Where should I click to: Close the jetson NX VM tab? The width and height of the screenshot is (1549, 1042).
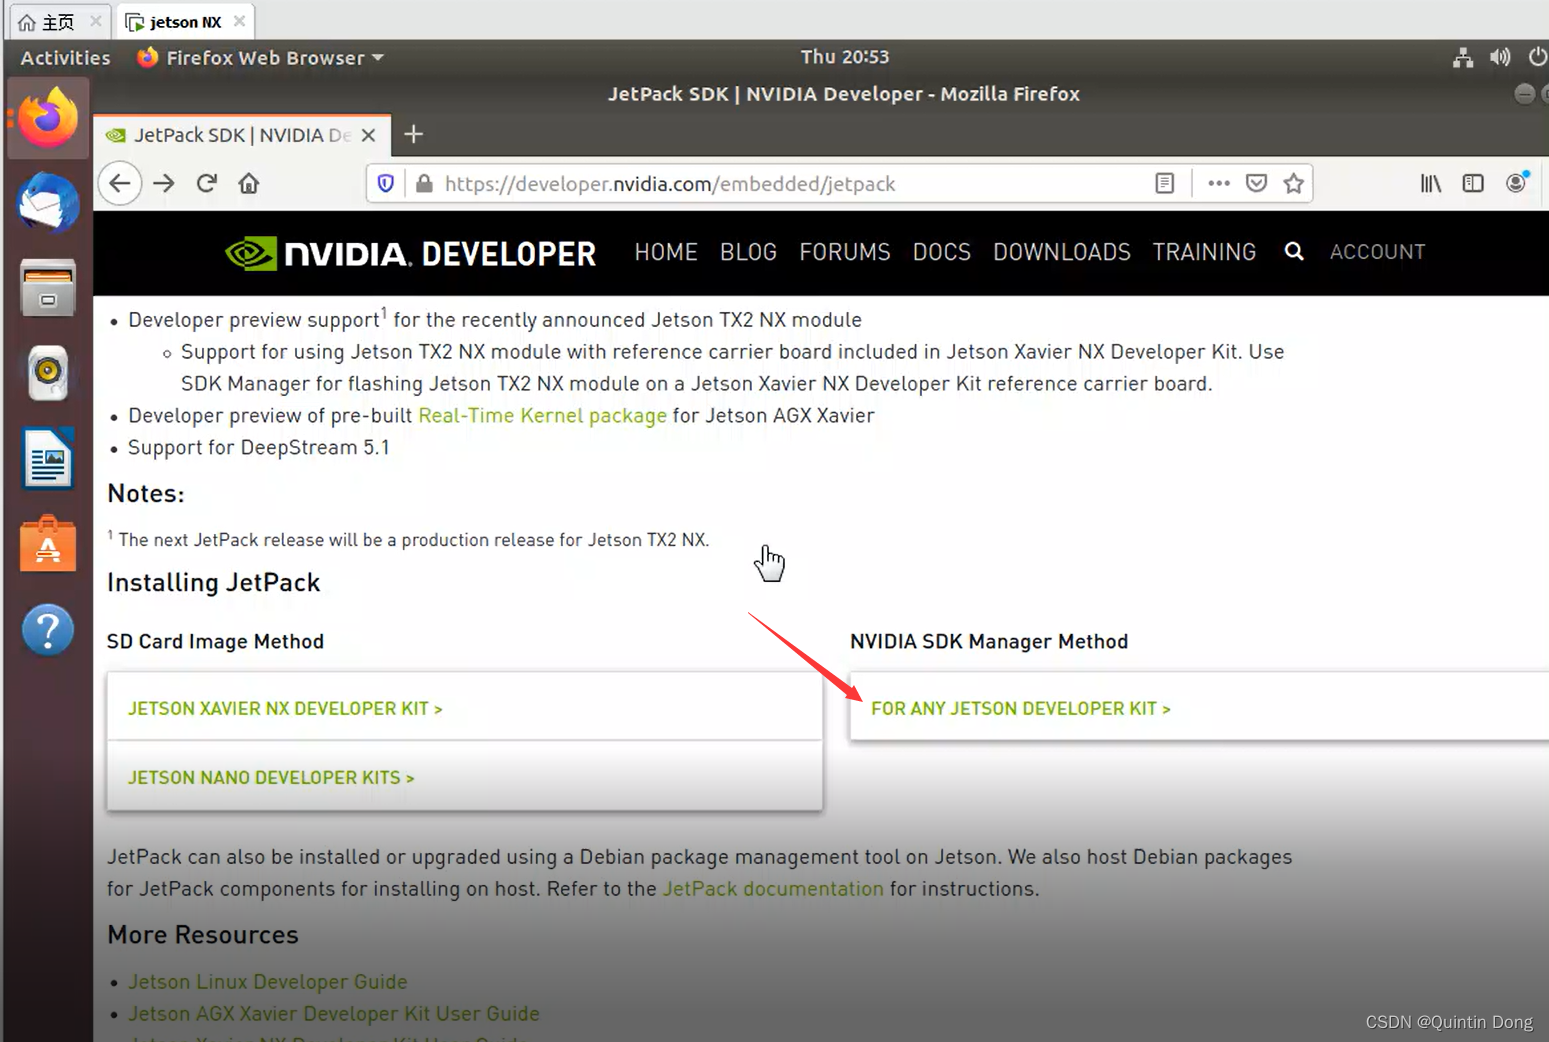pos(239,21)
